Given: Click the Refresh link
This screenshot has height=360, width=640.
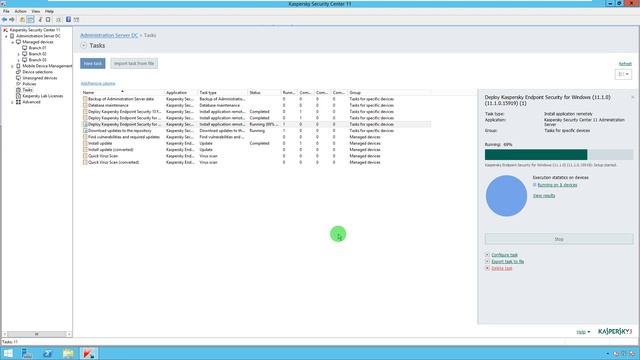Looking at the screenshot, I should [x=625, y=64].
